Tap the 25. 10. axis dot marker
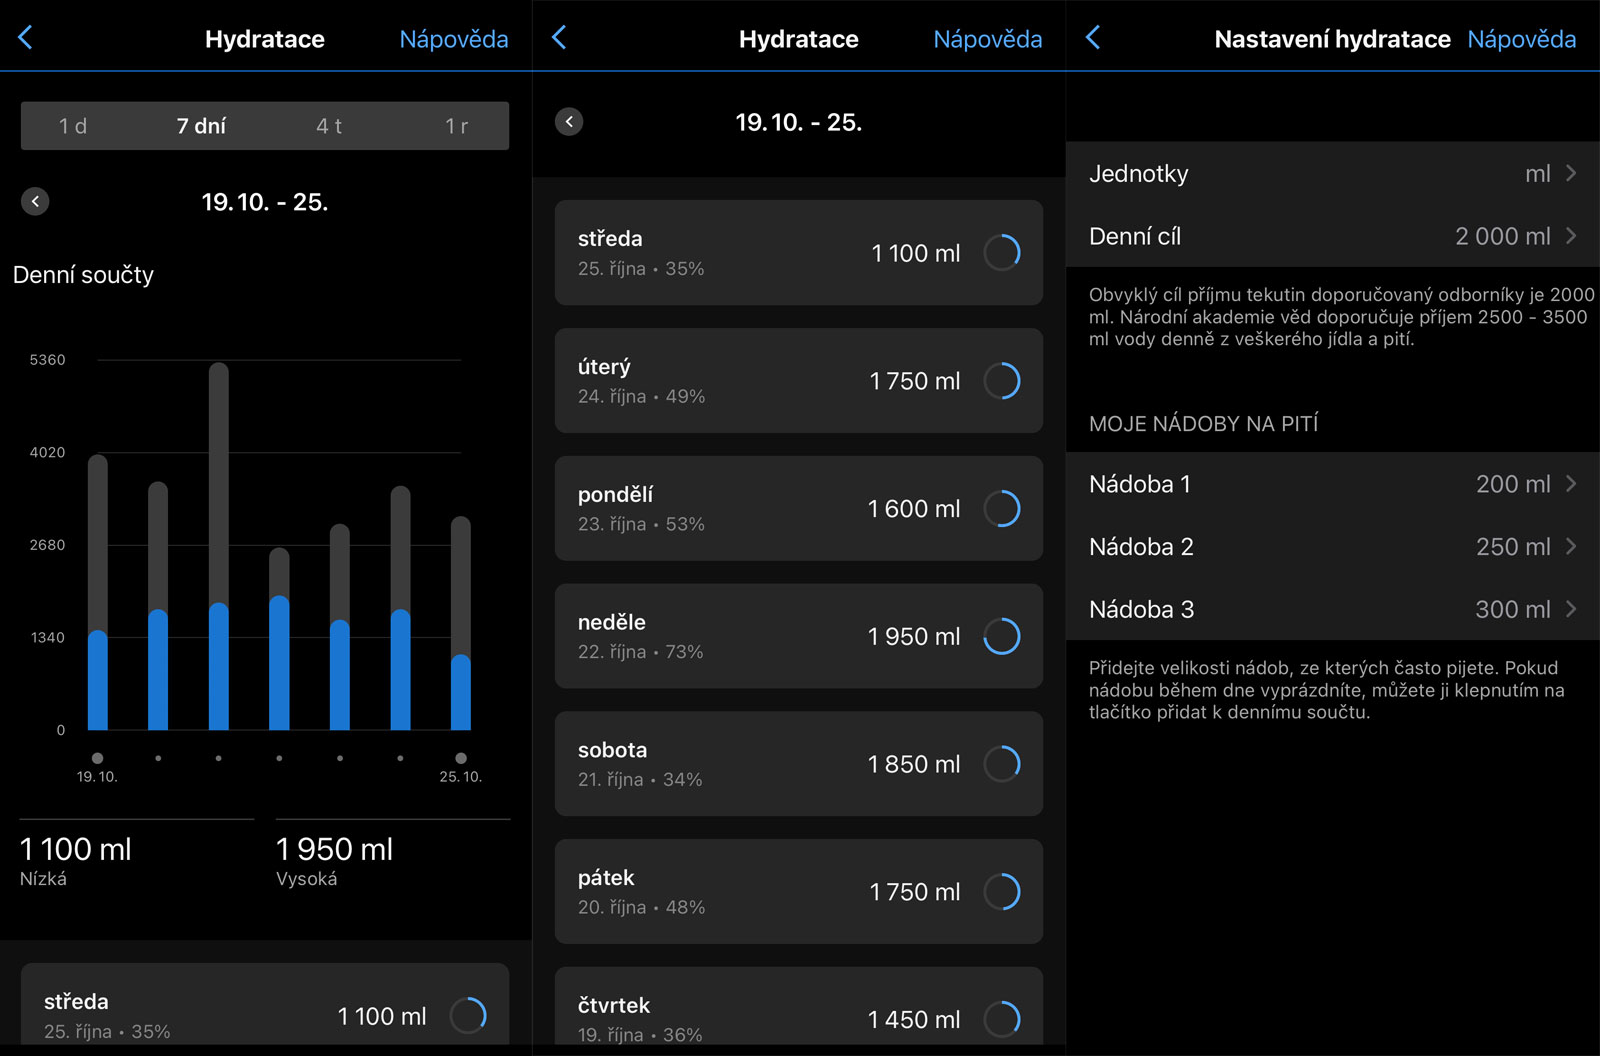The height and width of the screenshot is (1056, 1600). pos(461,758)
